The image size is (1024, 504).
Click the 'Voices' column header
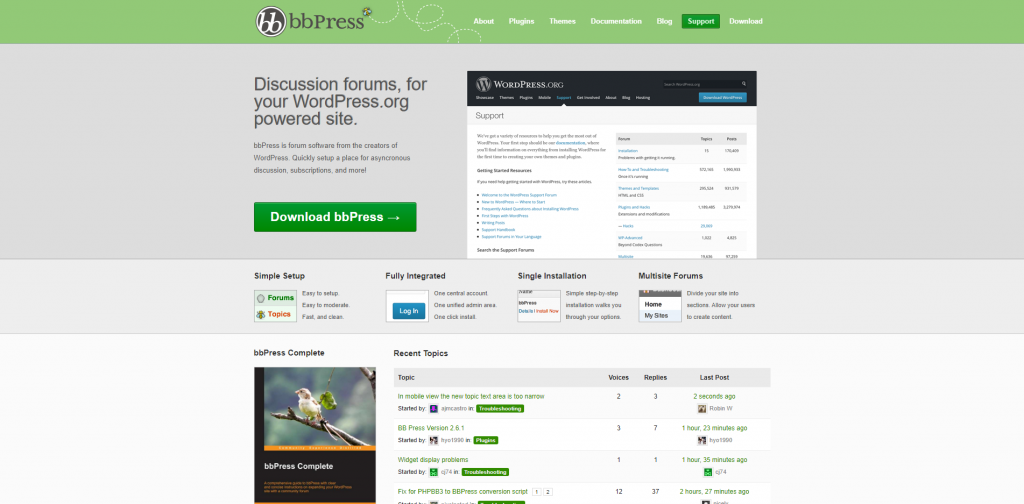pos(618,377)
